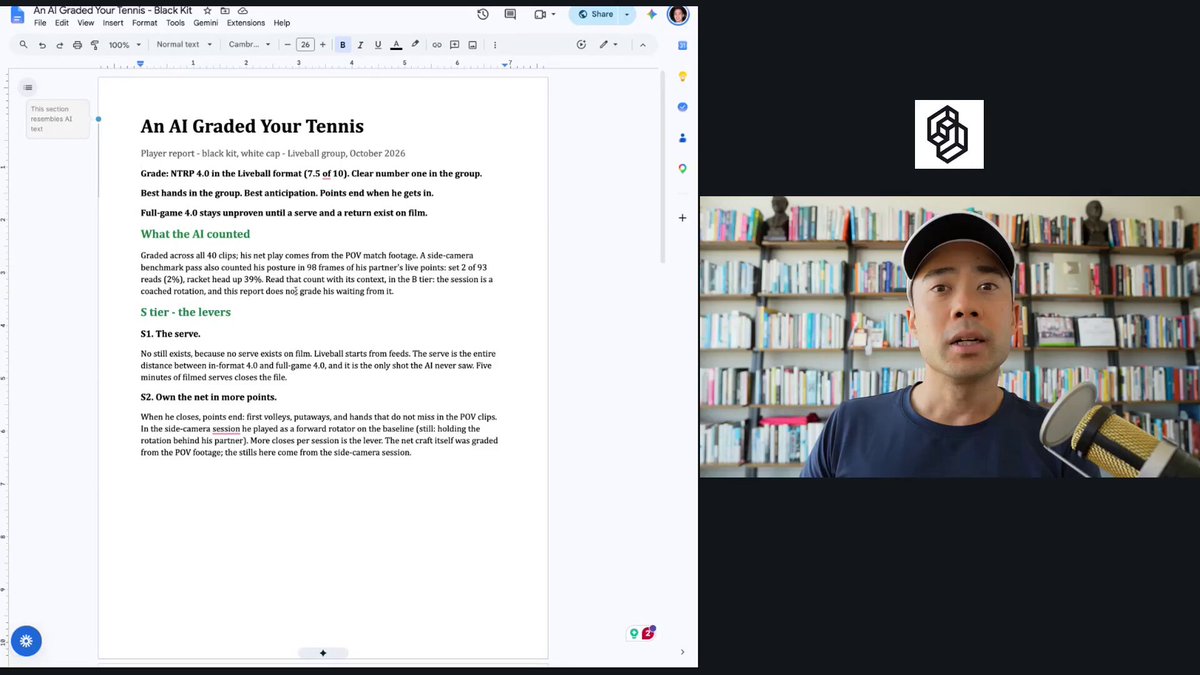Toggle italic formatting
The width and height of the screenshot is (1200, 675).
point(360,44)
